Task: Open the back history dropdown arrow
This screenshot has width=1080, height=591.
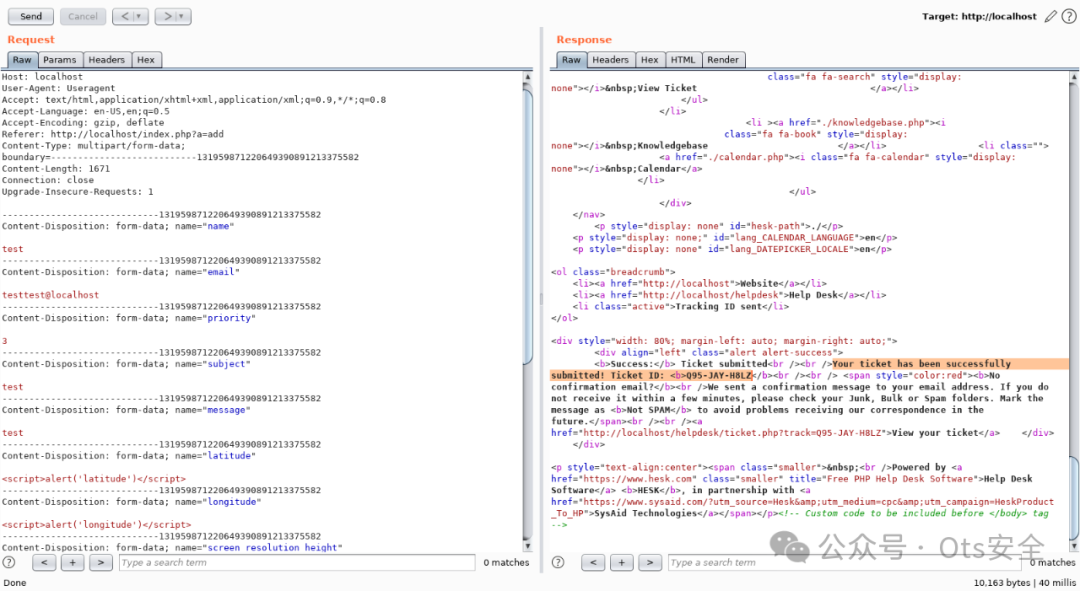Action: [140, 16]
